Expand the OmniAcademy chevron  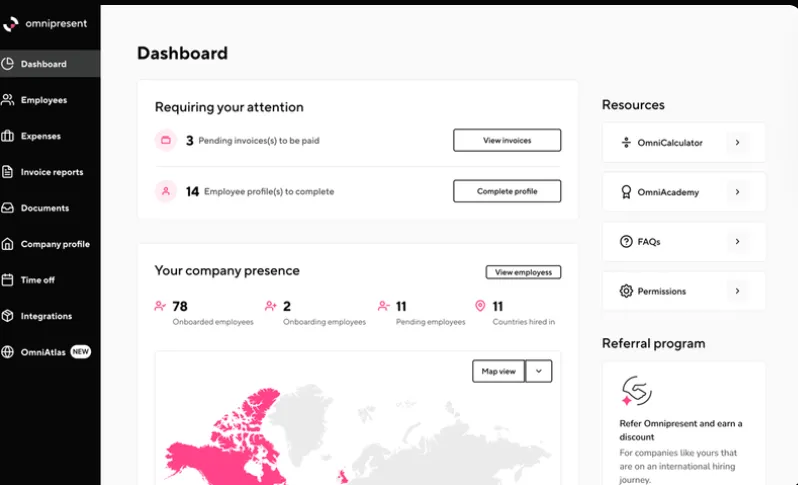737,192
